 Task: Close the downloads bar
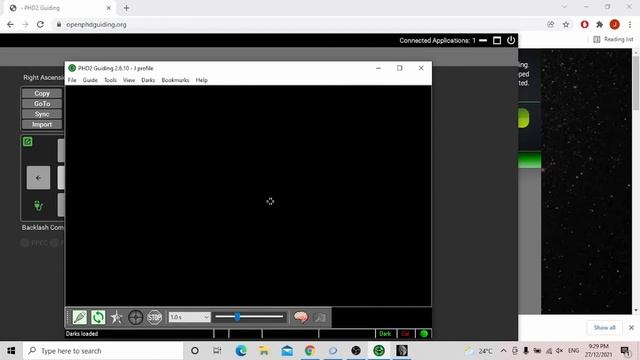[631, 328]
